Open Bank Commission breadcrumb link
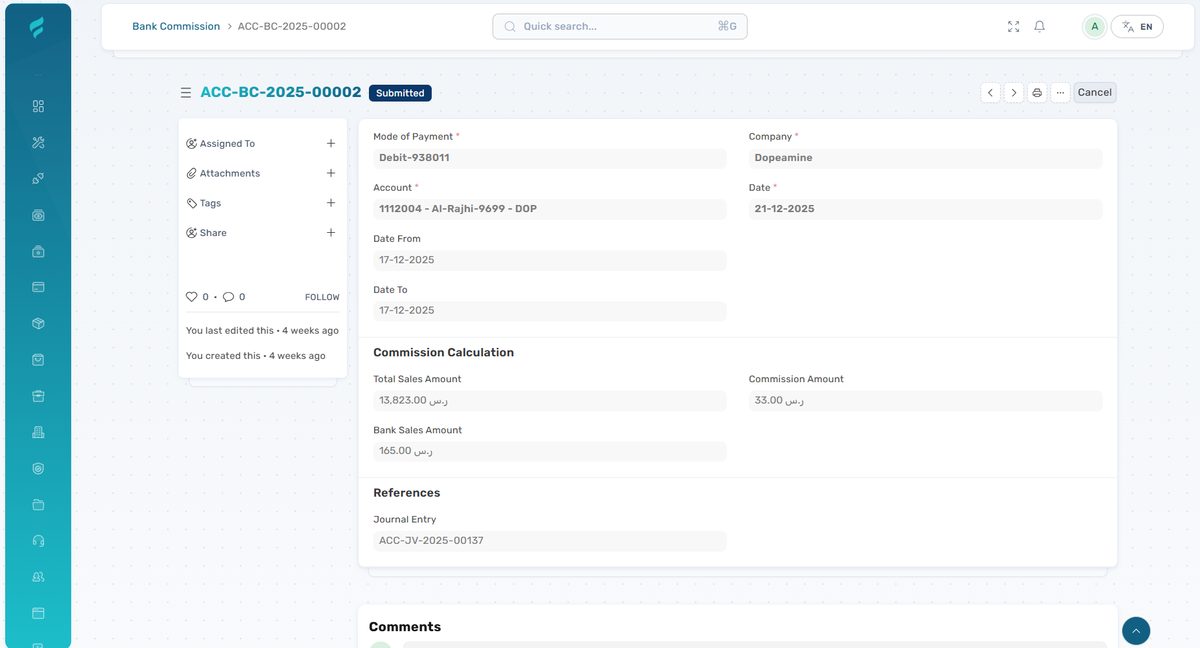 tap(176, 27)
